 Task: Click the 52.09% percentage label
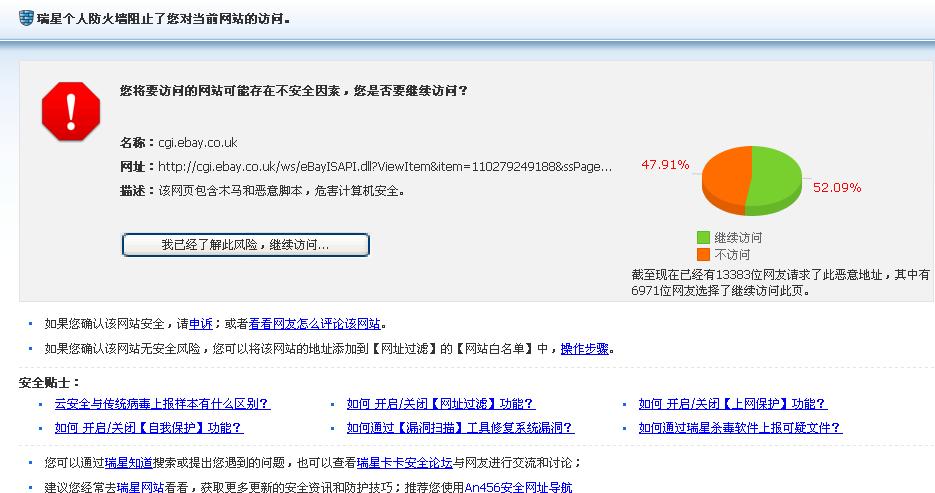(x=837, y=188)
